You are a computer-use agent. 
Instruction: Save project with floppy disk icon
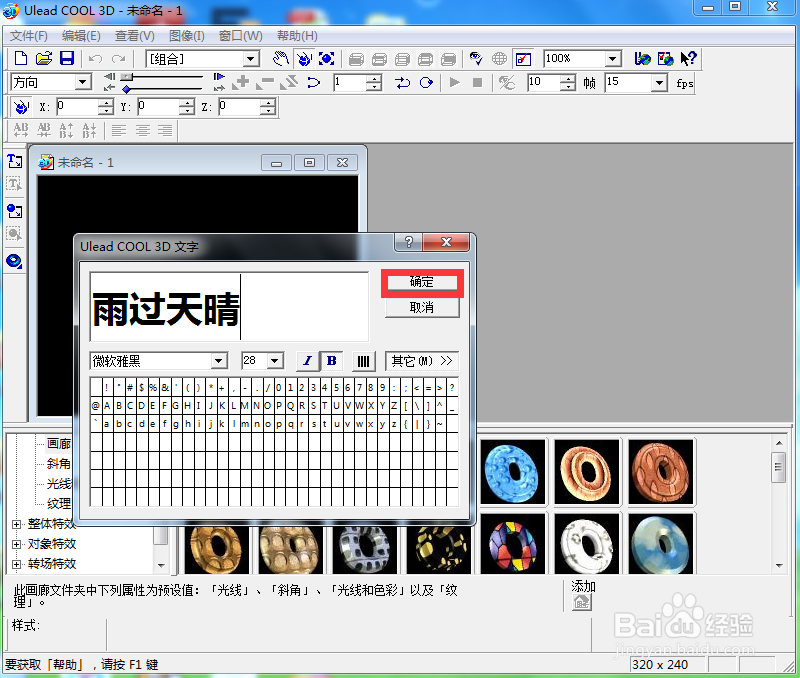(67, 58)
